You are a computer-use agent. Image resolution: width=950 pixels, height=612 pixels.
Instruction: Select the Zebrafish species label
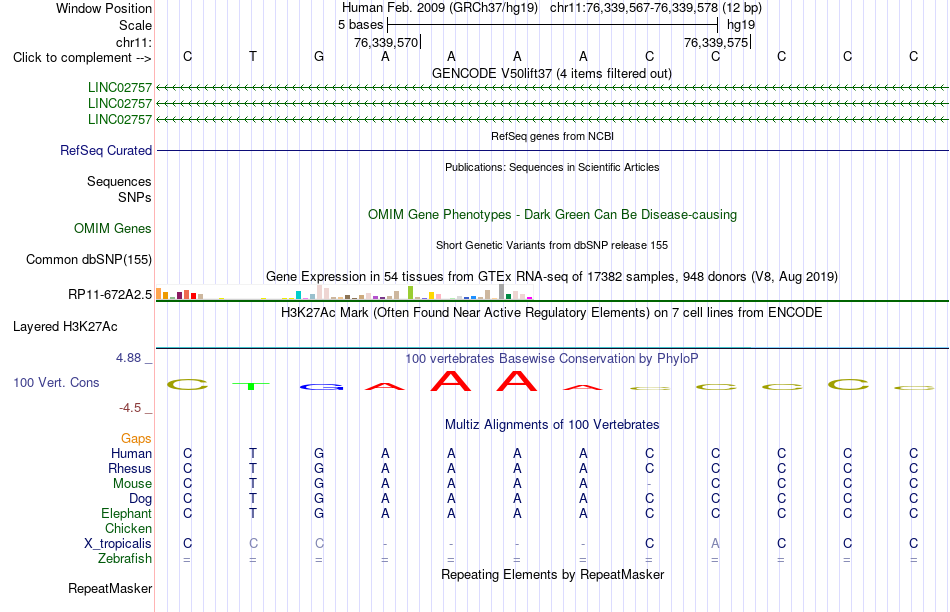(x=125, y=558)
